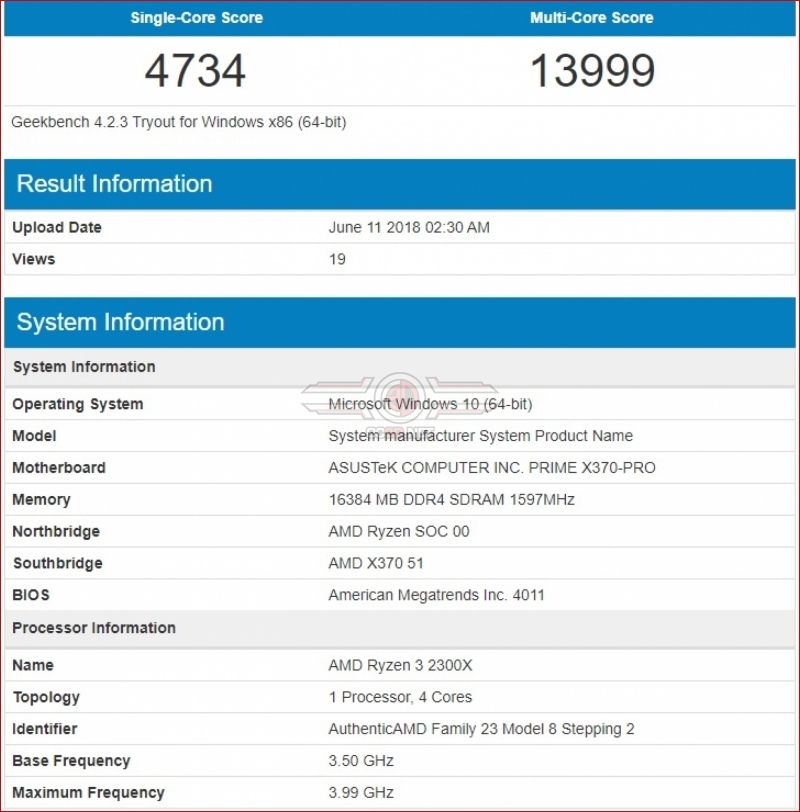This screenshot has height=812, width=800.
Task: Select the value "1 Processor, 4 Cores"
Action: [400, 697]
